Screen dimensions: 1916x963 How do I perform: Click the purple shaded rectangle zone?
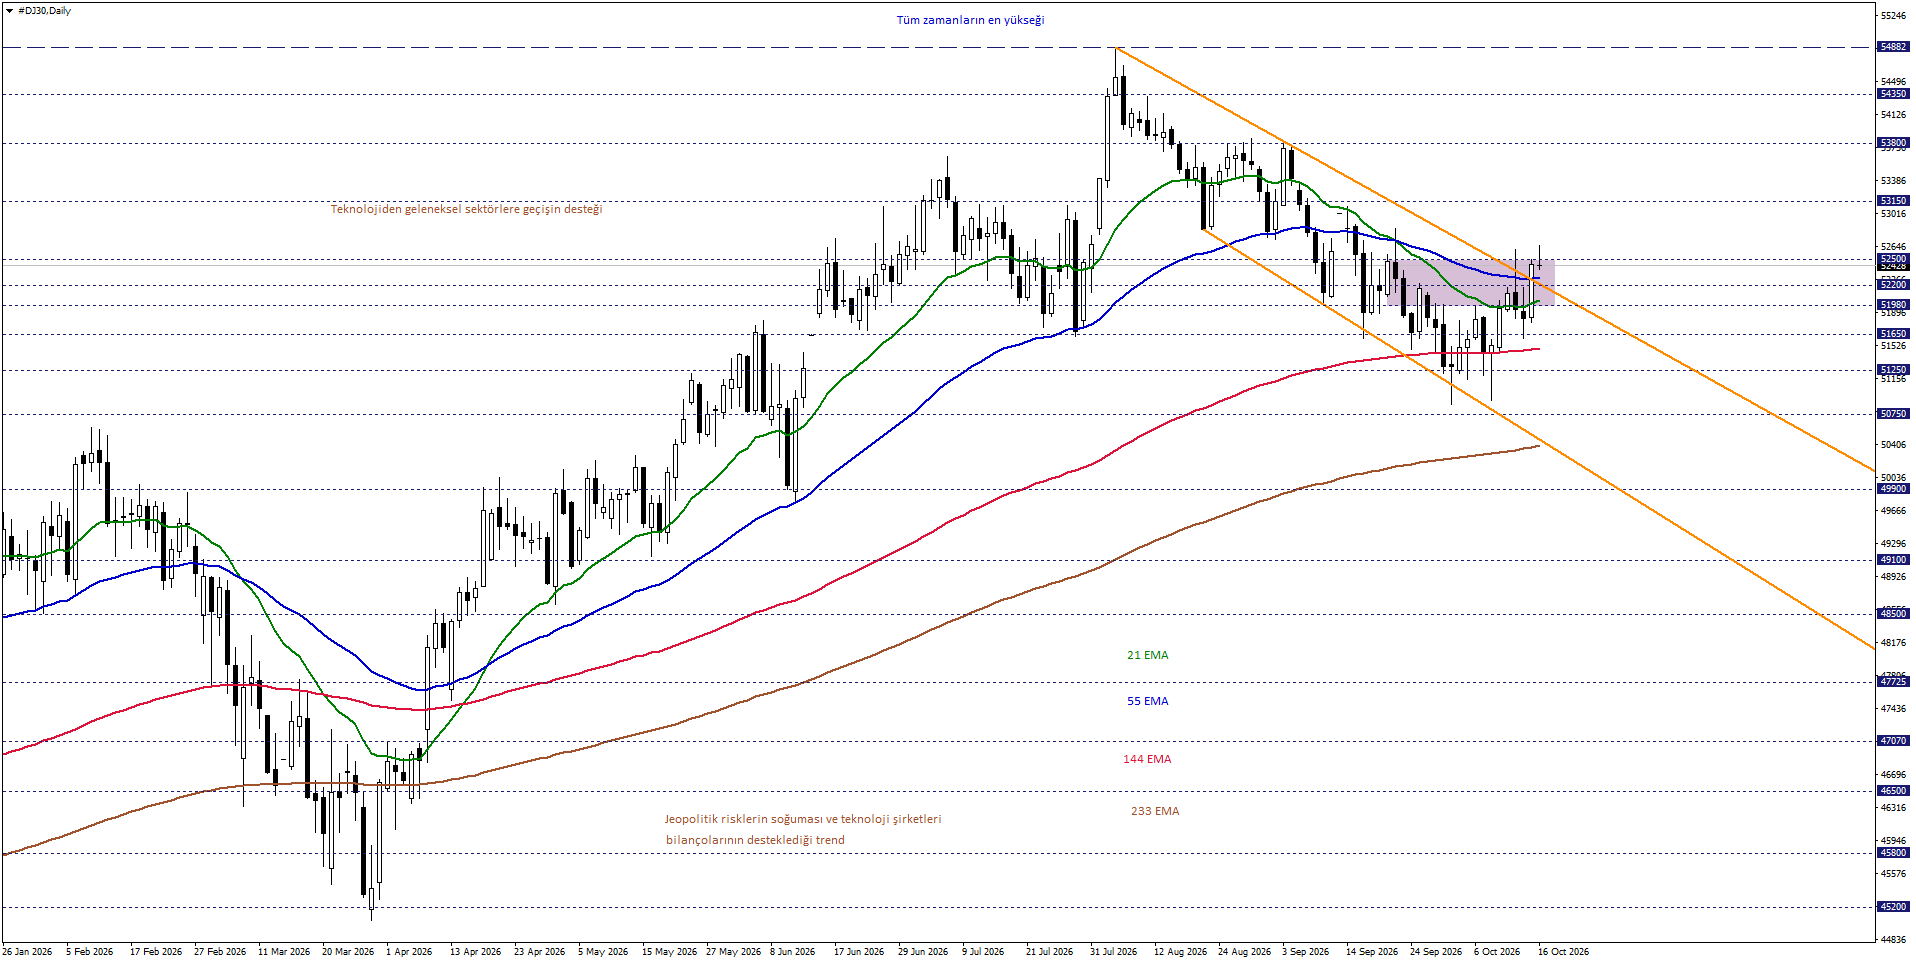pos(1470,282)
